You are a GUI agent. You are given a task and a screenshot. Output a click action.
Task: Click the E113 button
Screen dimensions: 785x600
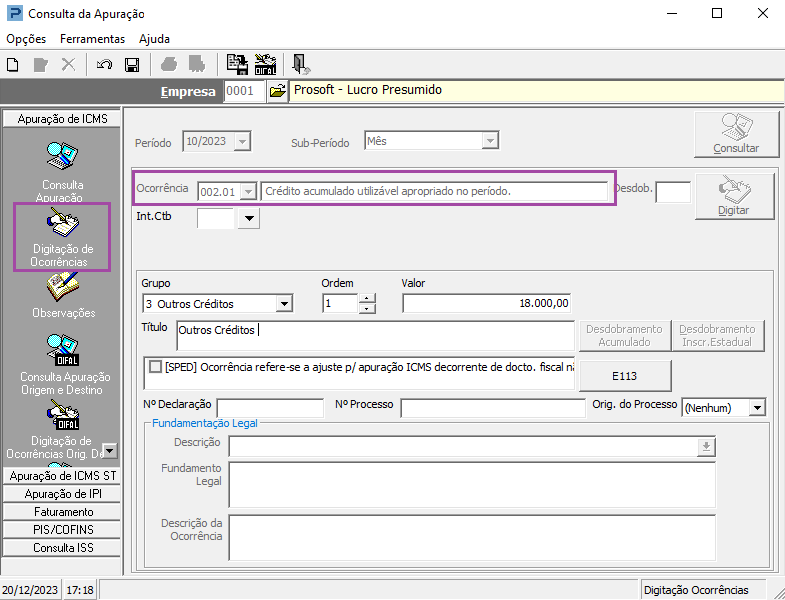coord(625,376)
